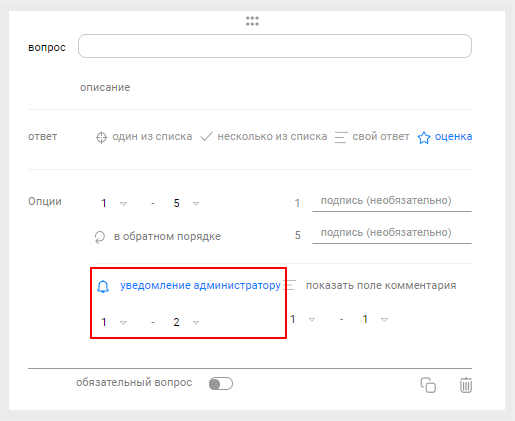The height and width of the screenshot is (421, 515).
Task: Click the вопрос text input field
Action: pyautogui.click(x=275, y=46)
